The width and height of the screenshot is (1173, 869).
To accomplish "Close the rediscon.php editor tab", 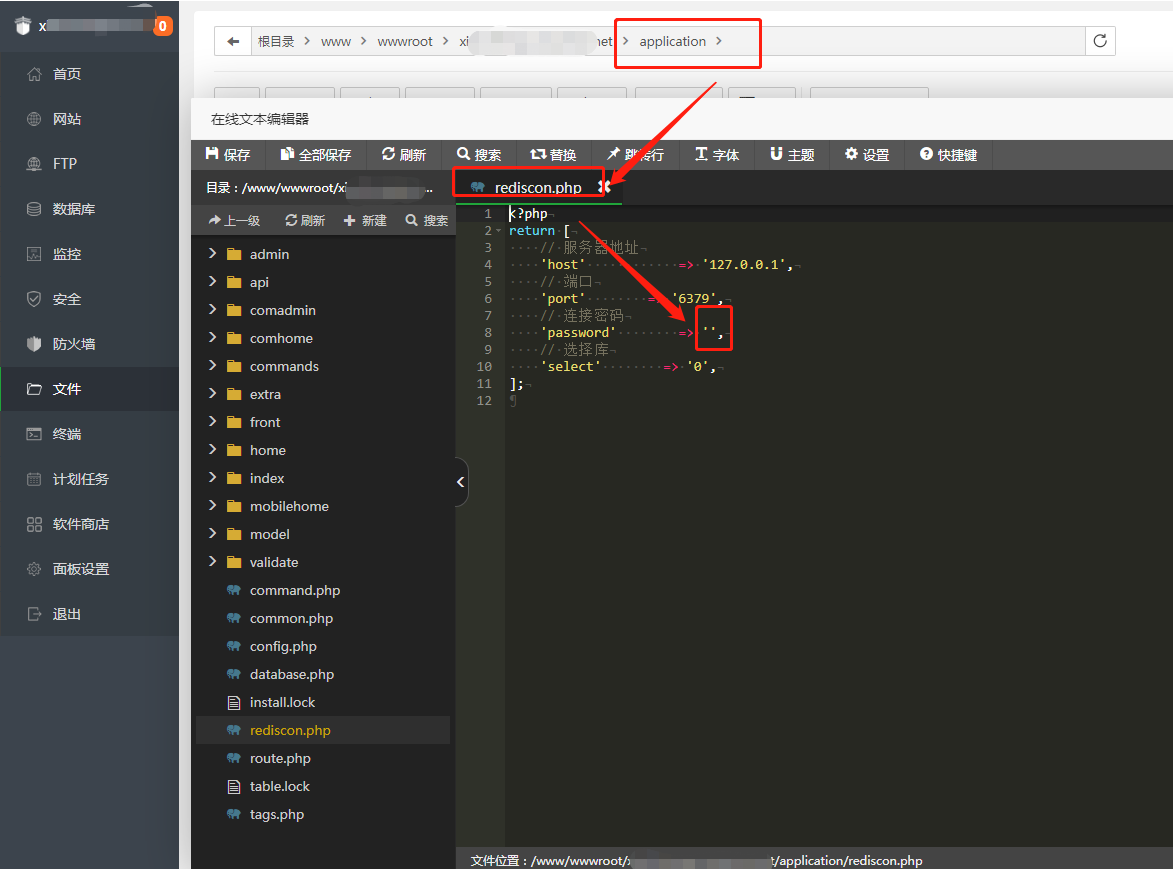I will point(604,187).
